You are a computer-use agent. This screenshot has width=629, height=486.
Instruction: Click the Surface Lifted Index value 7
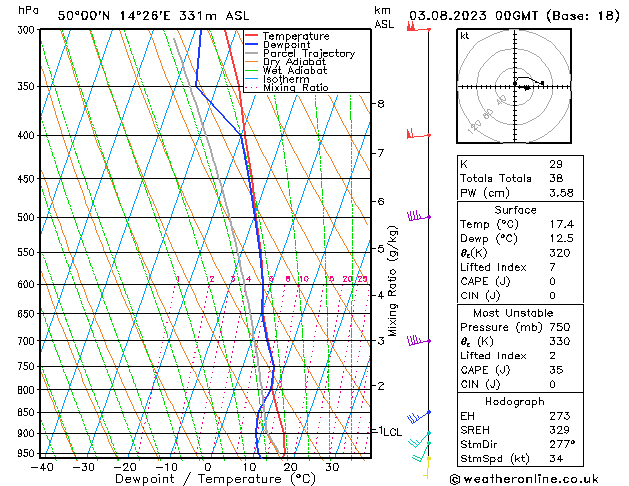click(552, 267)
